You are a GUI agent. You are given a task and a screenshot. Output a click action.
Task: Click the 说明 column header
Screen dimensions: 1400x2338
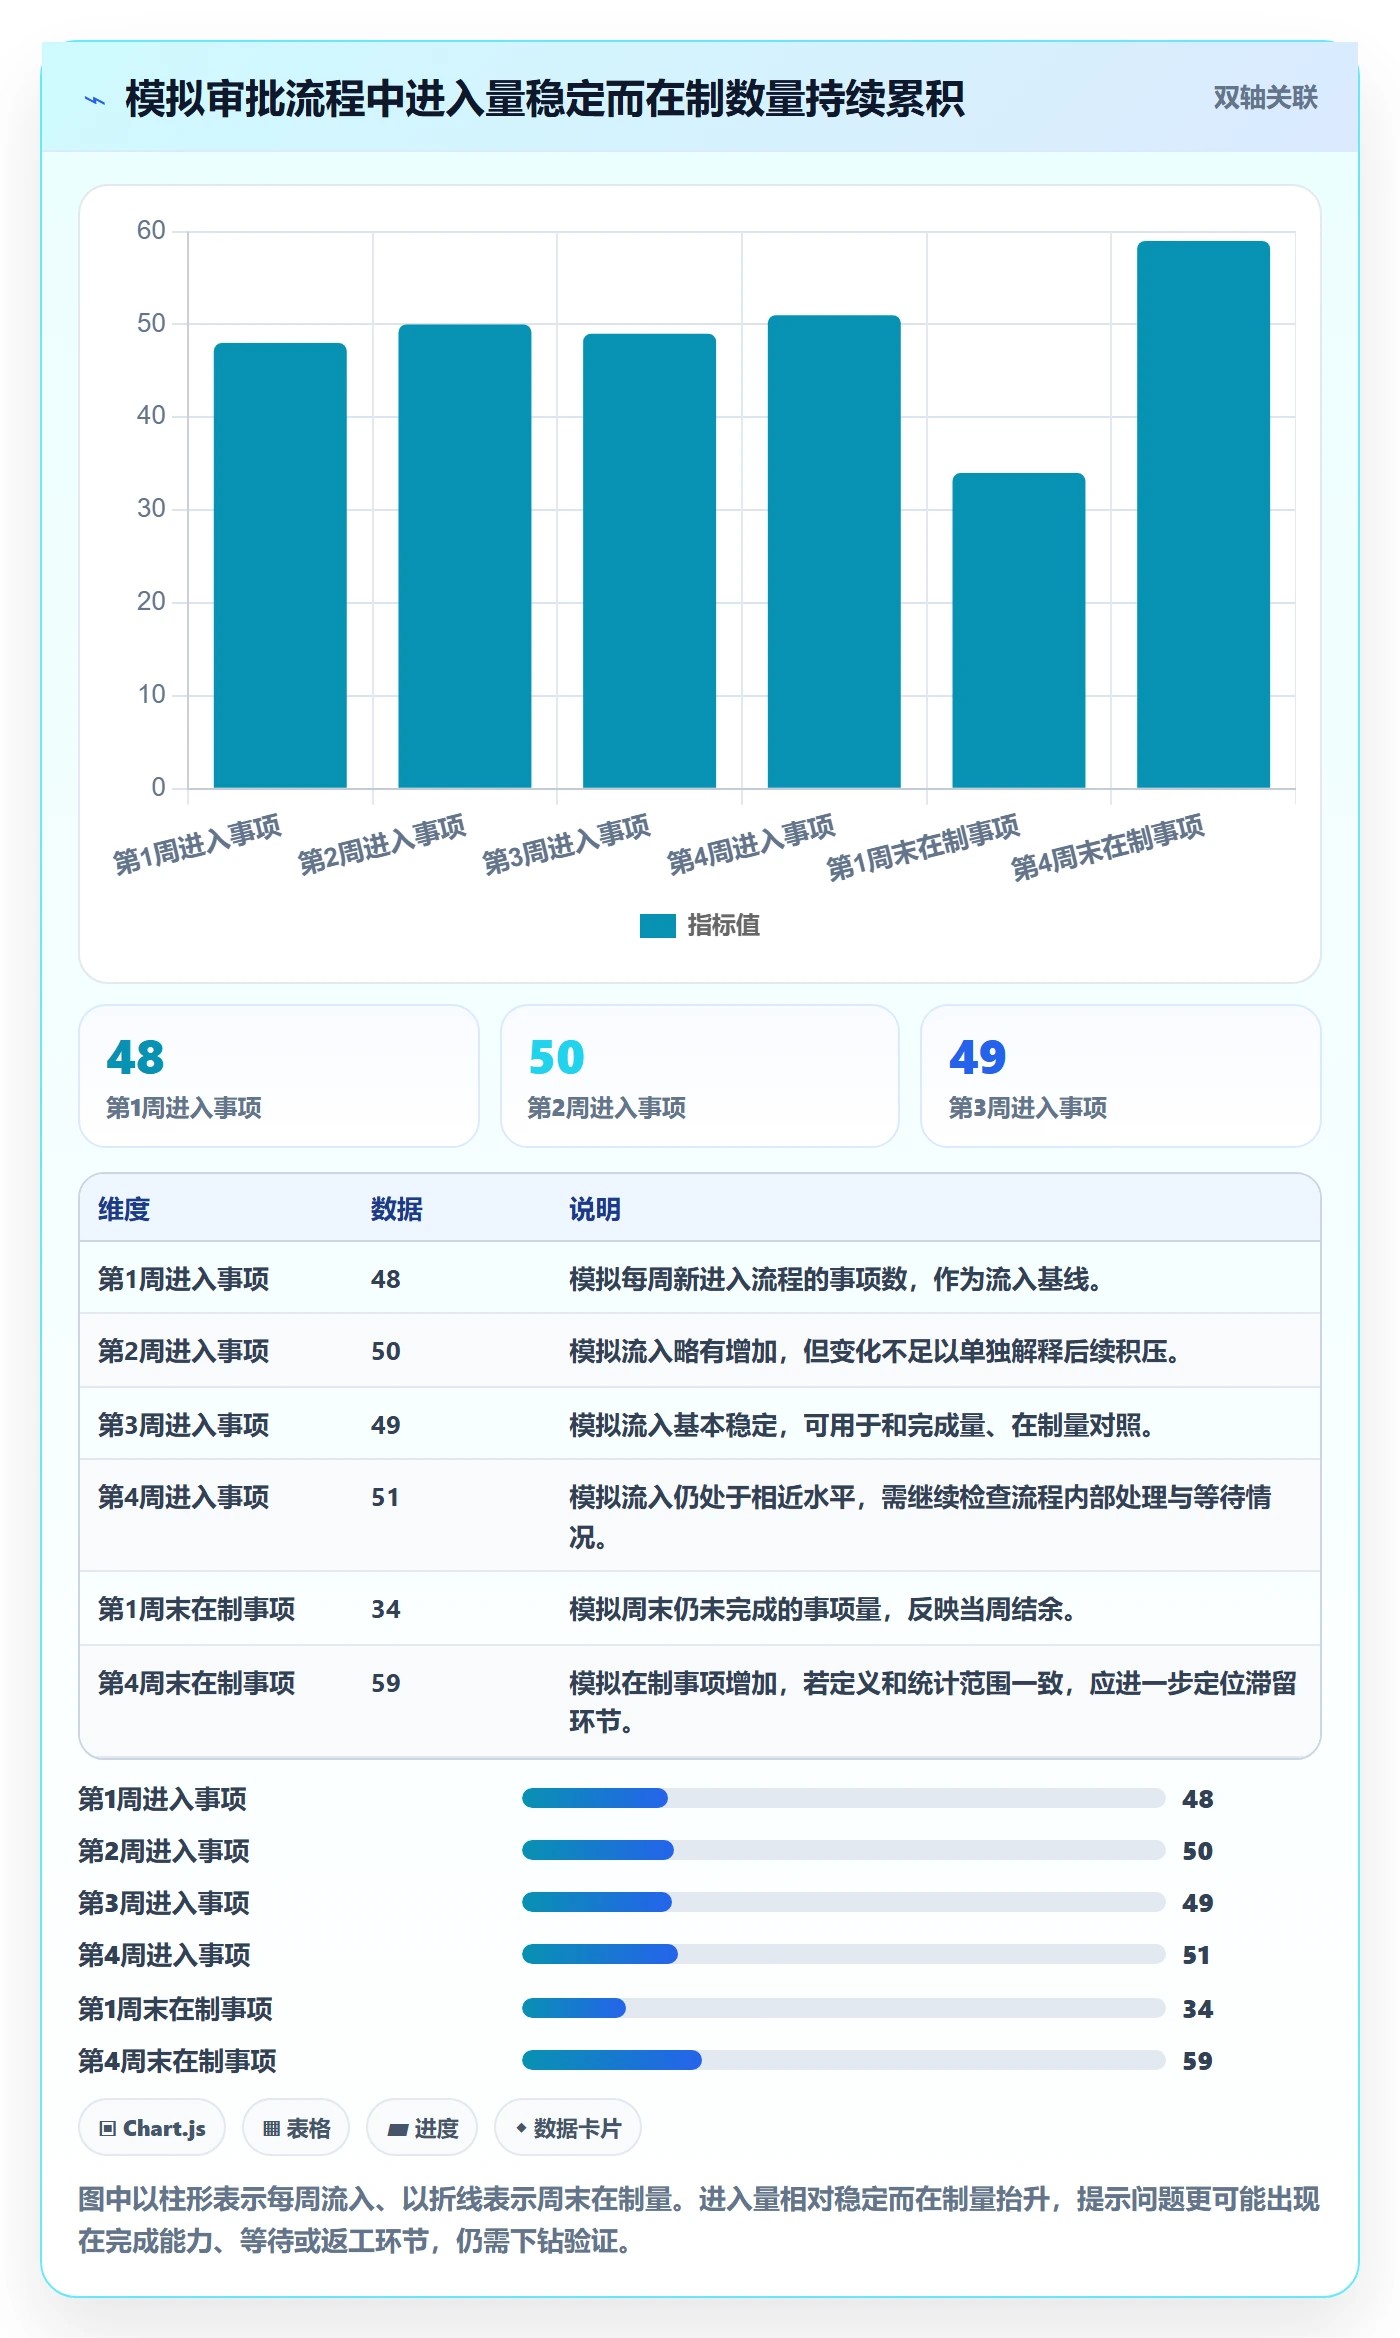tap(595, 1209)
